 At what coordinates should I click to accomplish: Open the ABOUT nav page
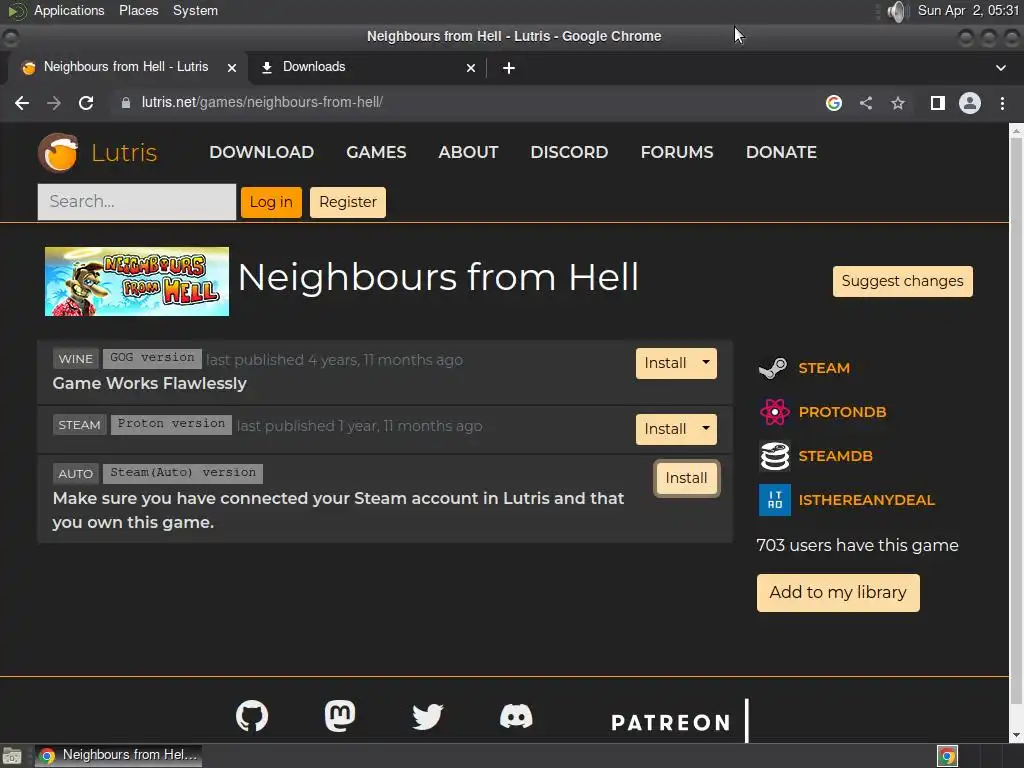(468, 152)
